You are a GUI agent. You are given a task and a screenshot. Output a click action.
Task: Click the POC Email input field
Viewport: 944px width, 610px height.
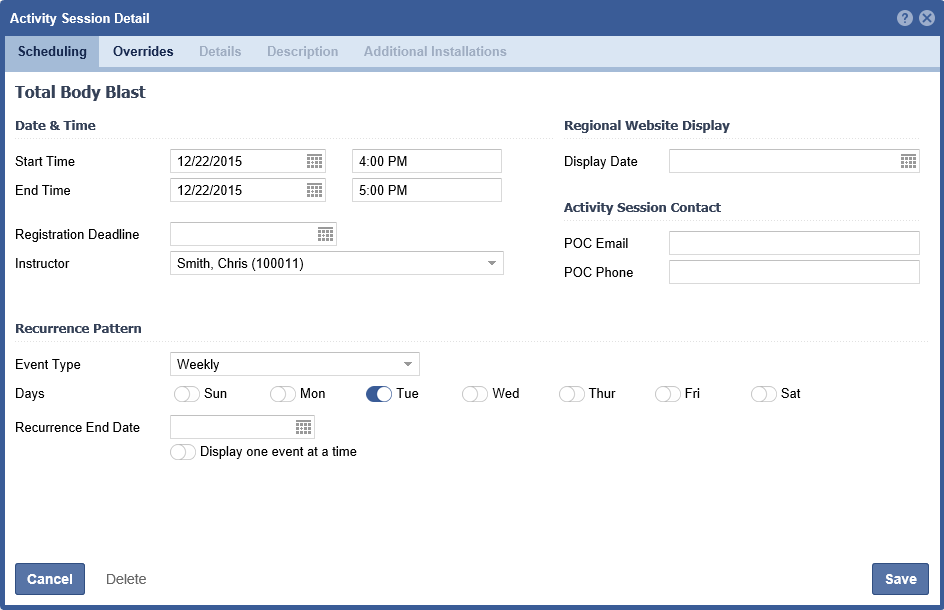793,243
